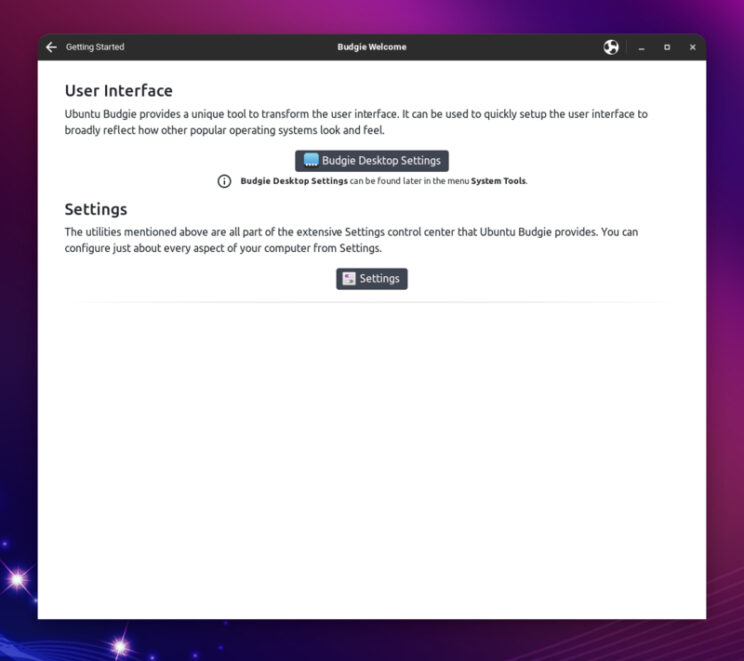Click bold Budgie Desktop Settings in the hint

click(x=294, y=181)
